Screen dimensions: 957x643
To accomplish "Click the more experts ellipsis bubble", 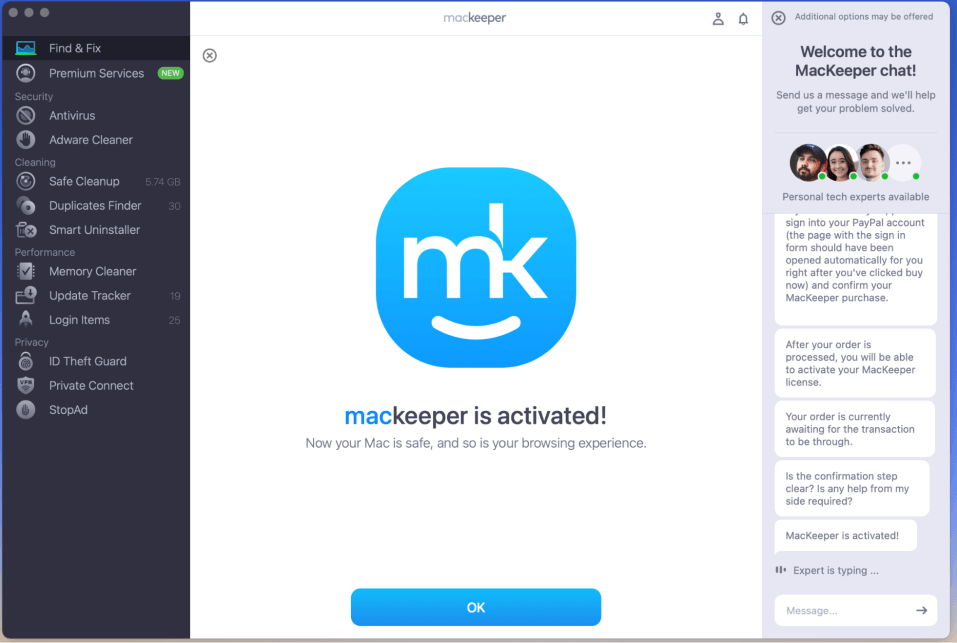I will [x=904, y=162].
